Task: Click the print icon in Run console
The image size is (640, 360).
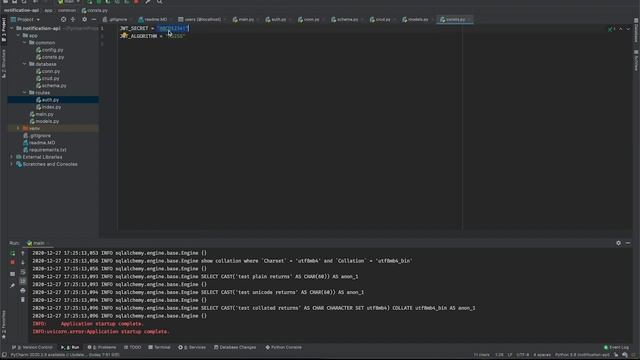Action: pos(23,291)
